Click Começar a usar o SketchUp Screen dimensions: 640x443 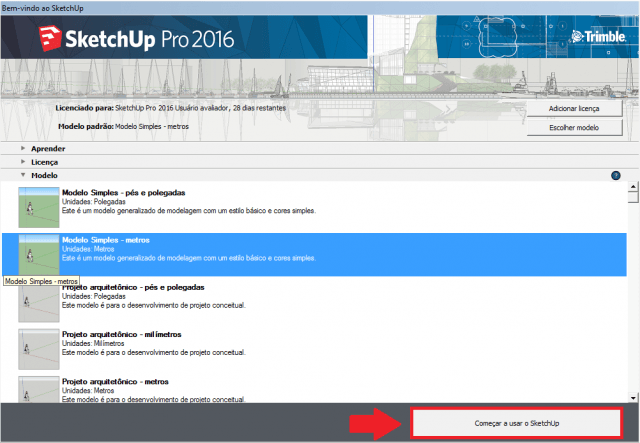tap(517, 423)
